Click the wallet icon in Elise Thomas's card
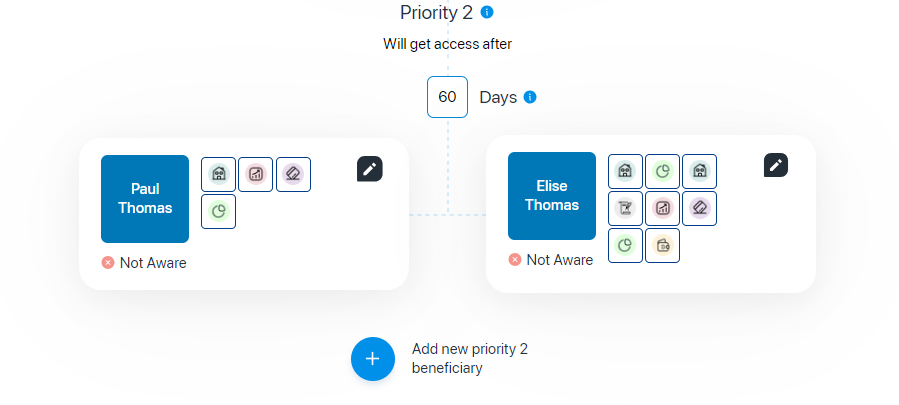This screenshot has width=899, height=405. coord(662,246)
